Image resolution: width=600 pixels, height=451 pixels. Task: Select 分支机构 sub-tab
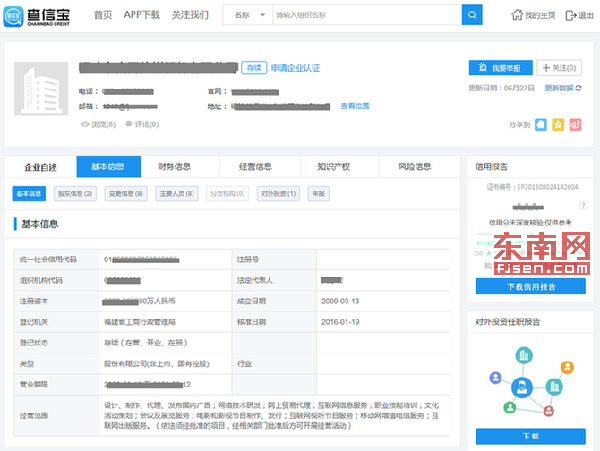(x=227, y=194)
